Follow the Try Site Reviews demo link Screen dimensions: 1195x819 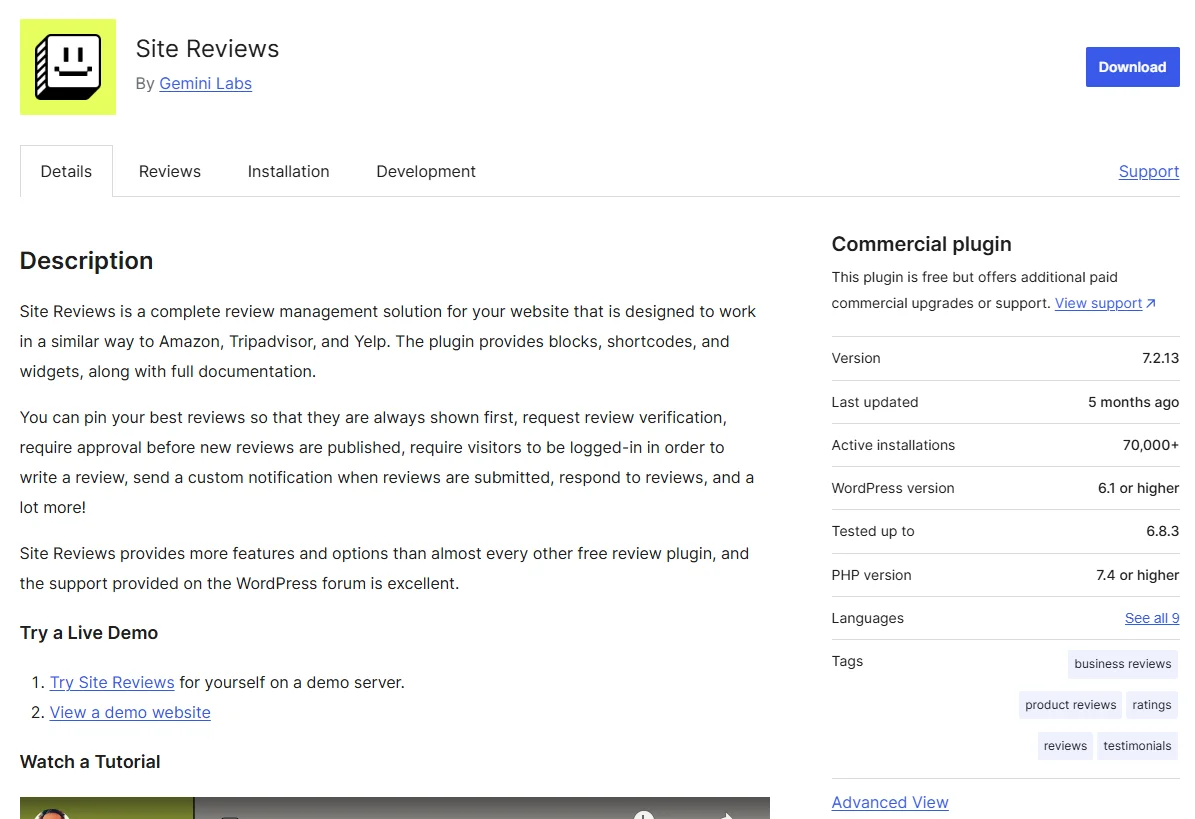[112, 683]
